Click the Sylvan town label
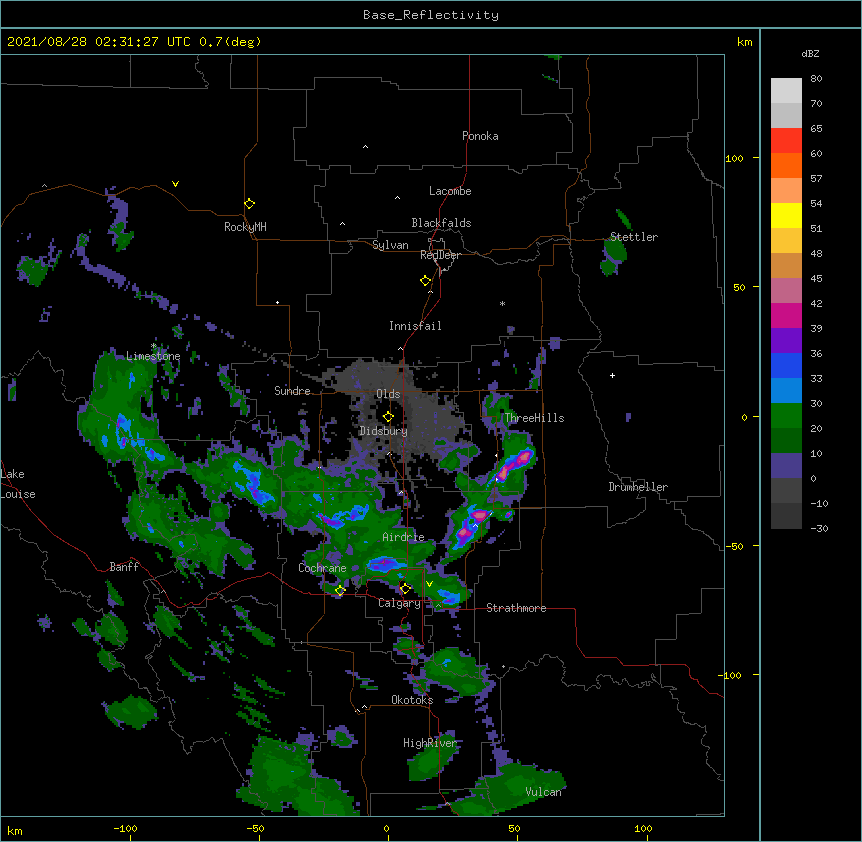The height and width of the screenshot is (842, 862). coord(390,245)
